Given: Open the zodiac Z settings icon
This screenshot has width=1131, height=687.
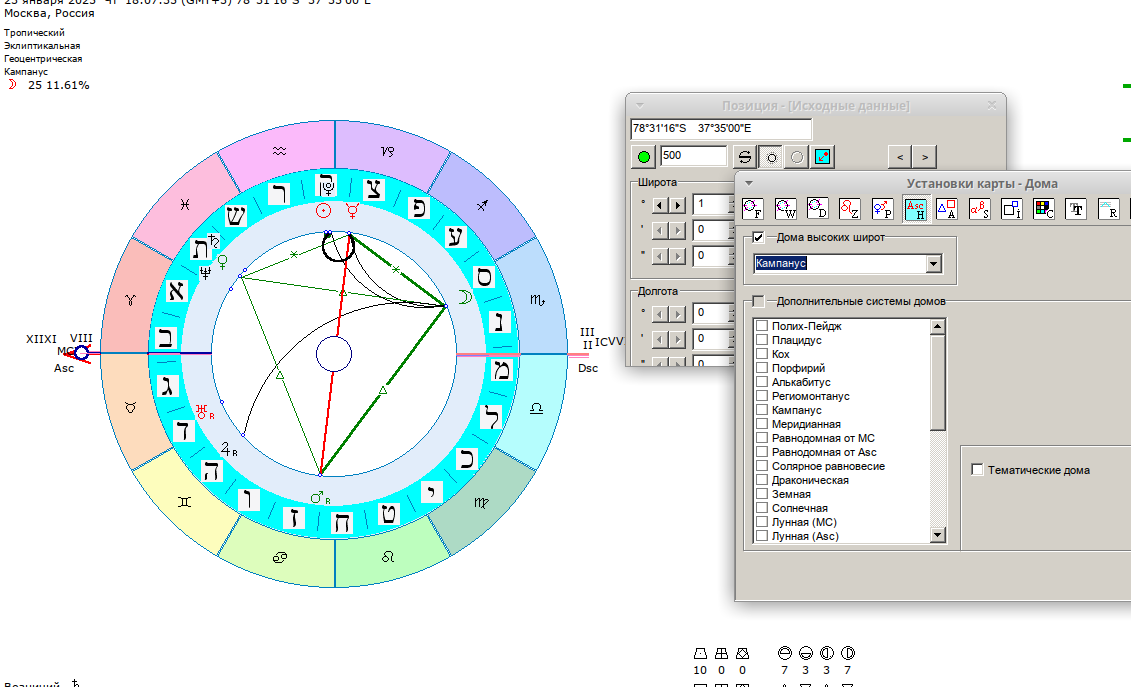Looking at the screenshot, I should [850, 209].
